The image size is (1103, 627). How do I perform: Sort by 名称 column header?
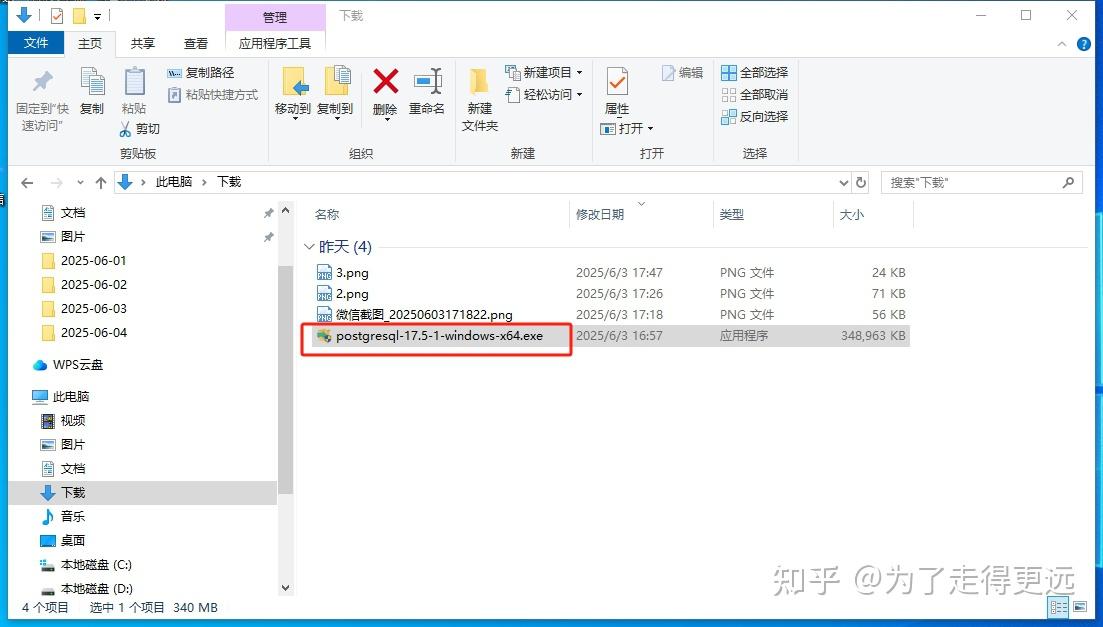(327, 215)
